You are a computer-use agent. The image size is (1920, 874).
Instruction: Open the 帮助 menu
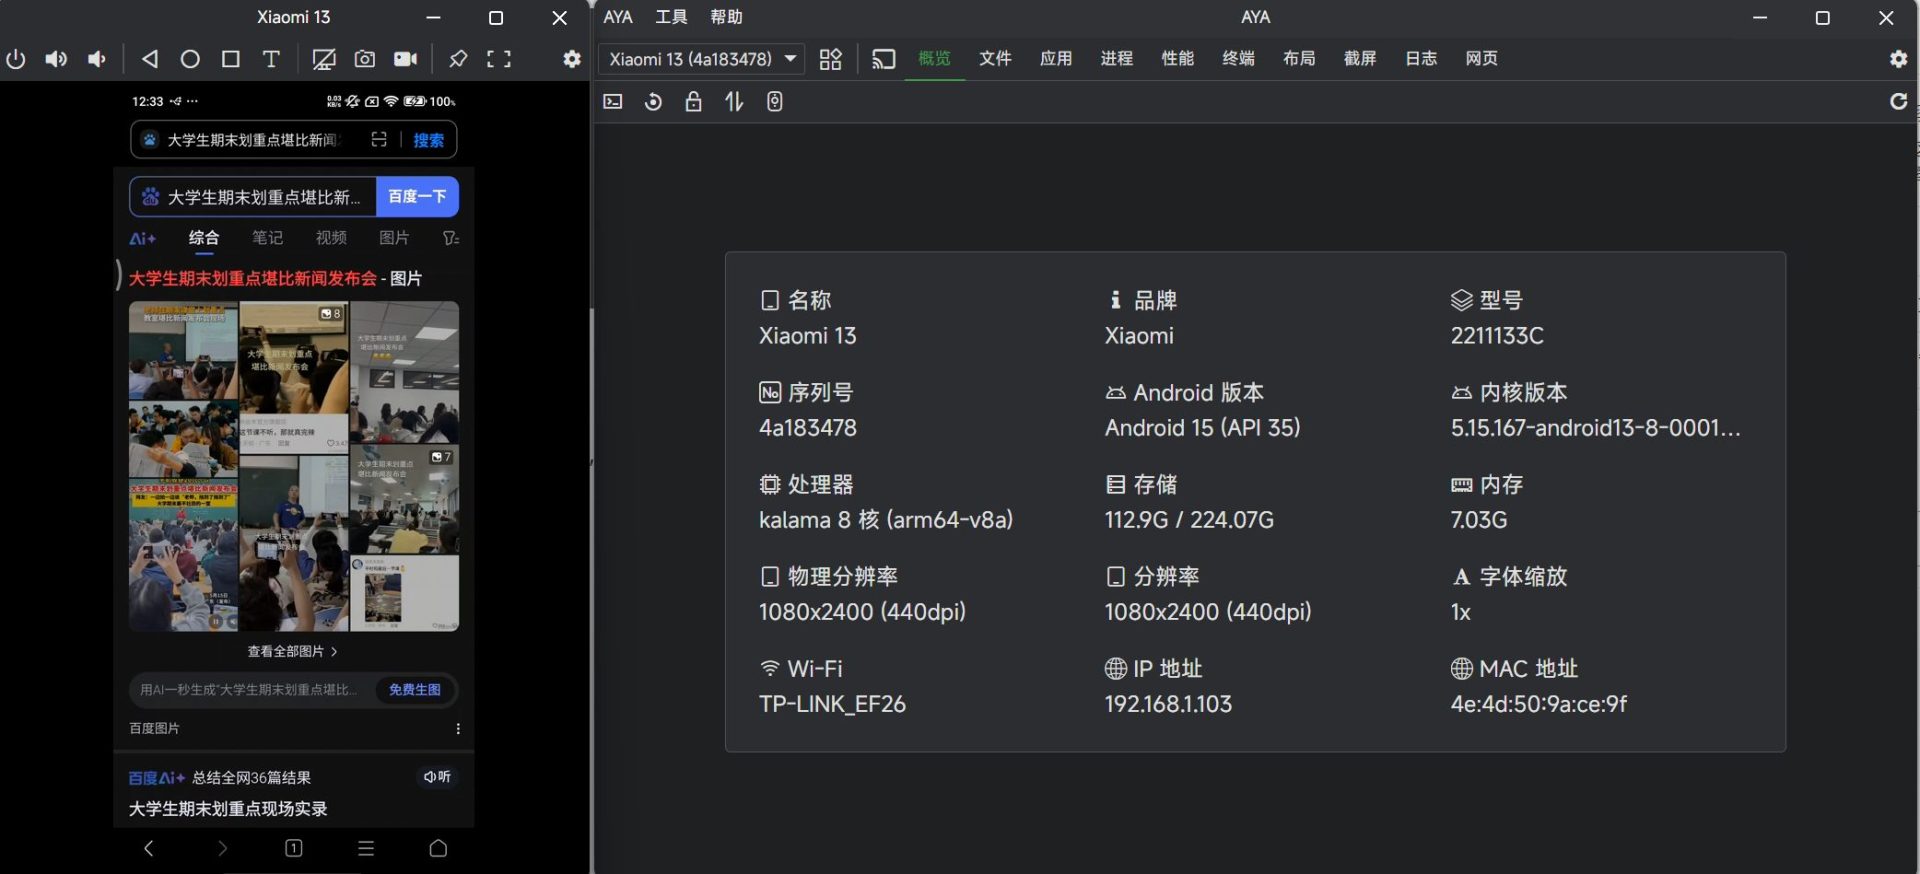tap(726, 17)
